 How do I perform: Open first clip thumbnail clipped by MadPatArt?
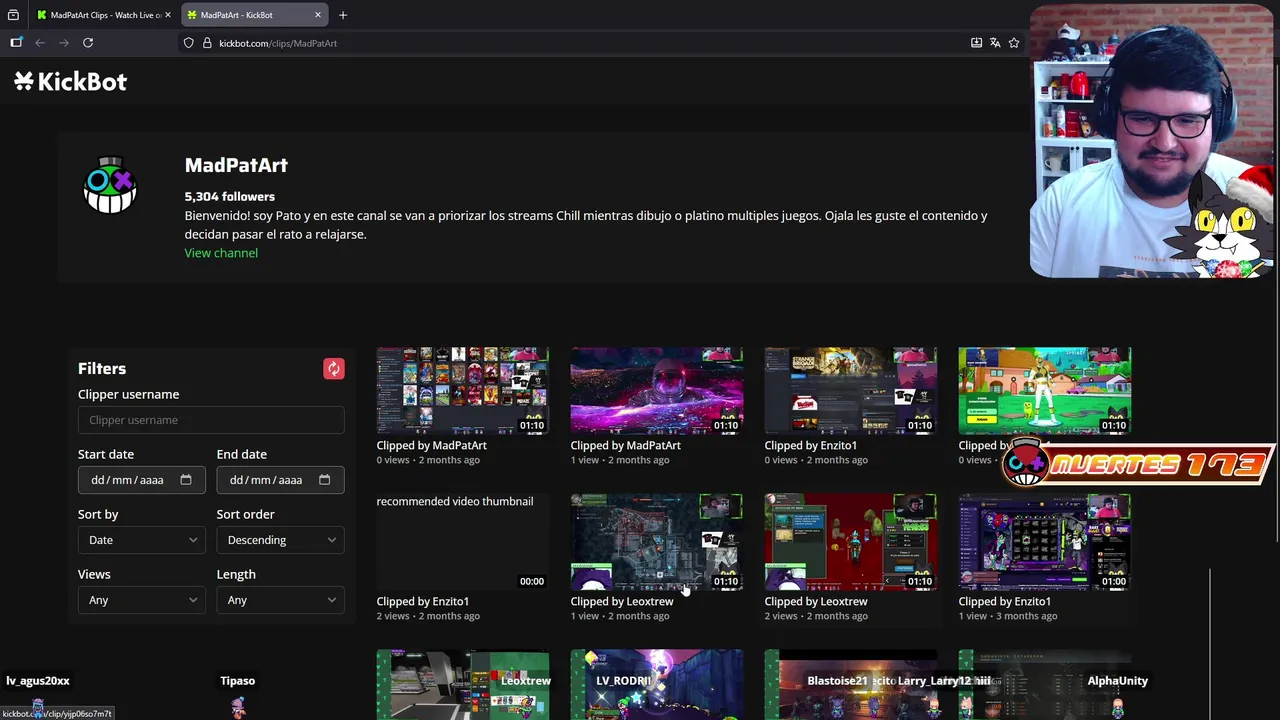(x=463, y=391)
